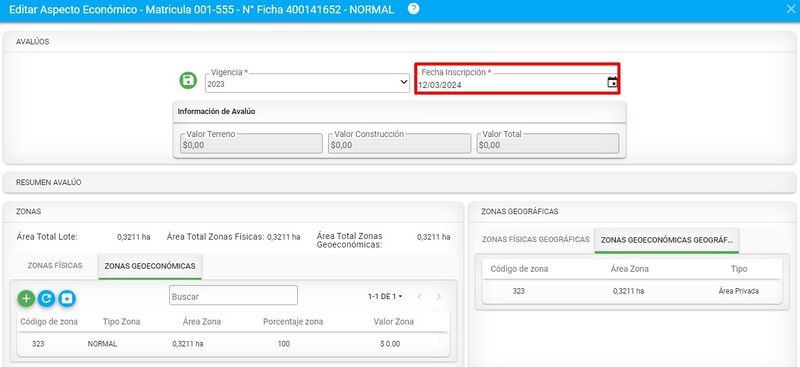Viewport: 800px width, 367px height.
Task: Select the NORMAL tipo zona cell
Action: click(x=103, y=344)
